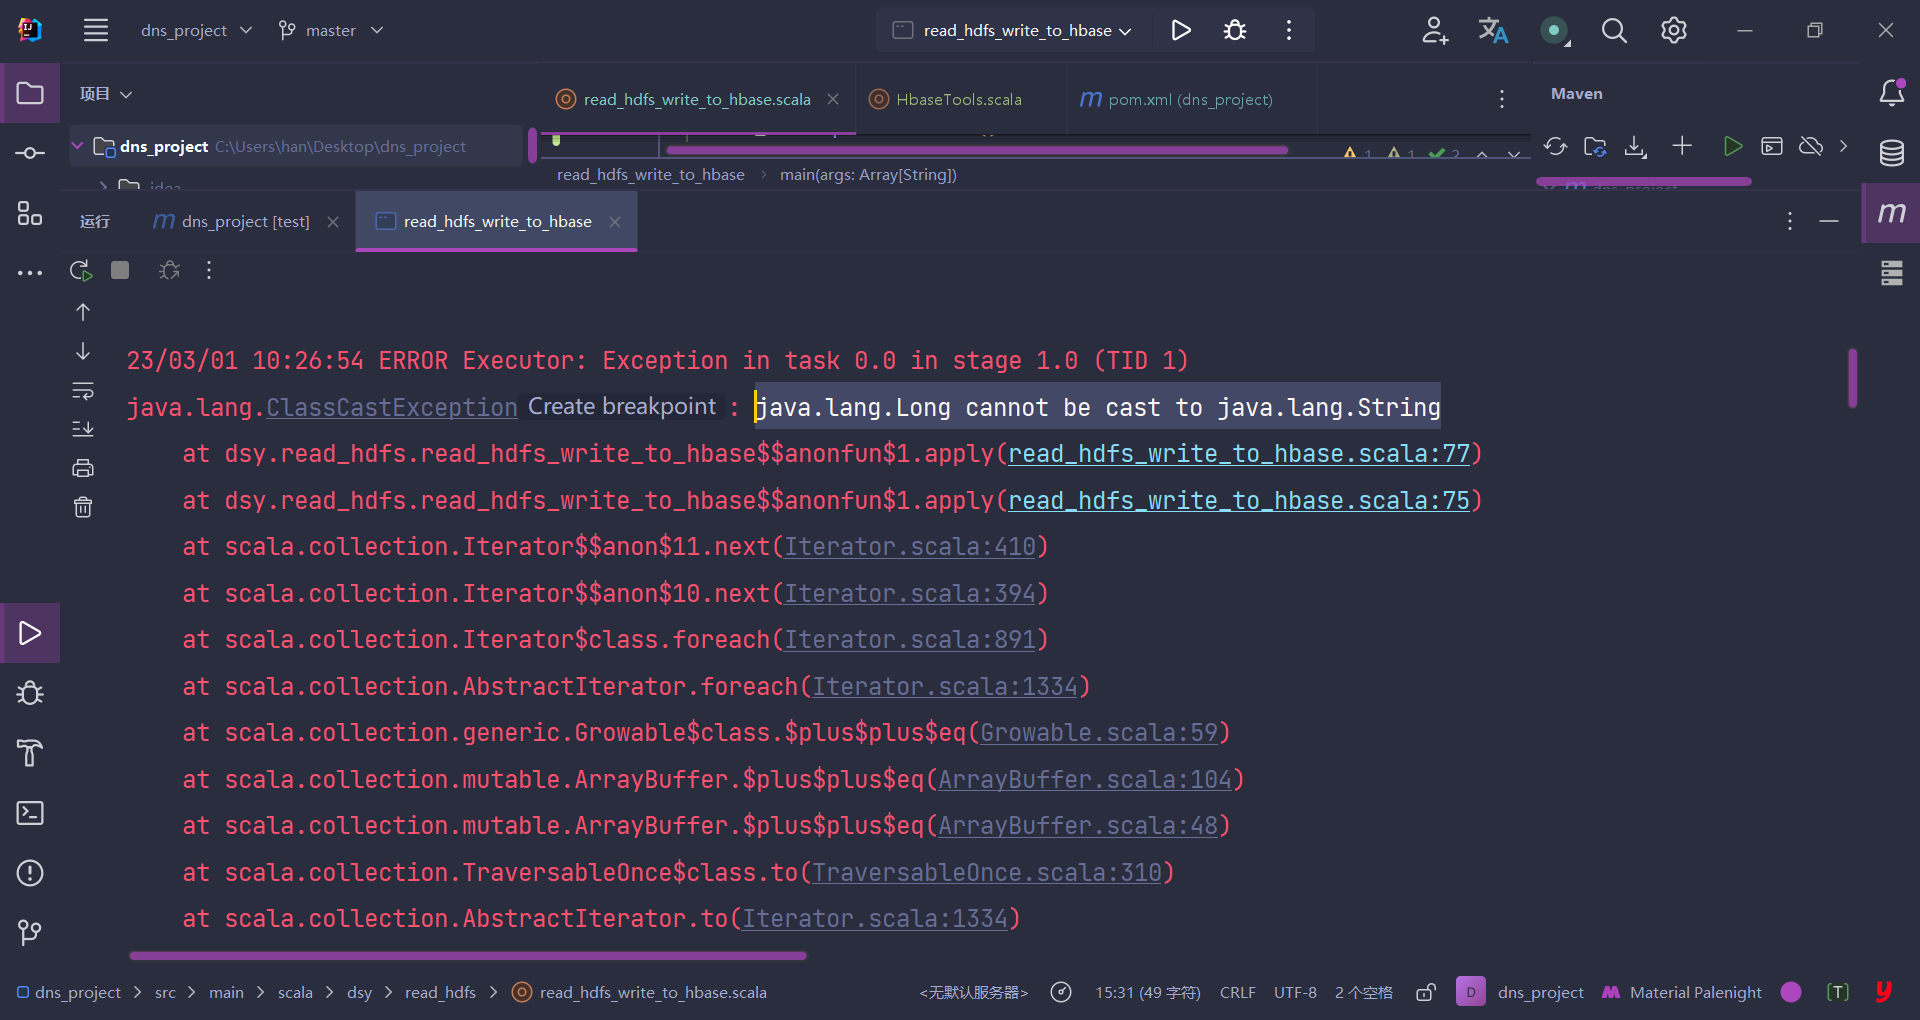Image resolution: width=1920 pixels, height=1020 pixels.
Task: Clear all console output with trash icon
Action: tap(83, 507)
